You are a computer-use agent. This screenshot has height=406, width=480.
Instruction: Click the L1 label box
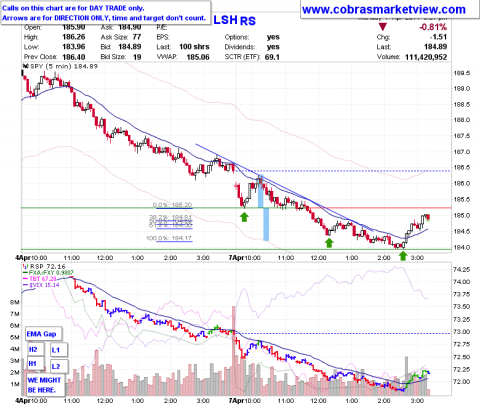[56, 350]
